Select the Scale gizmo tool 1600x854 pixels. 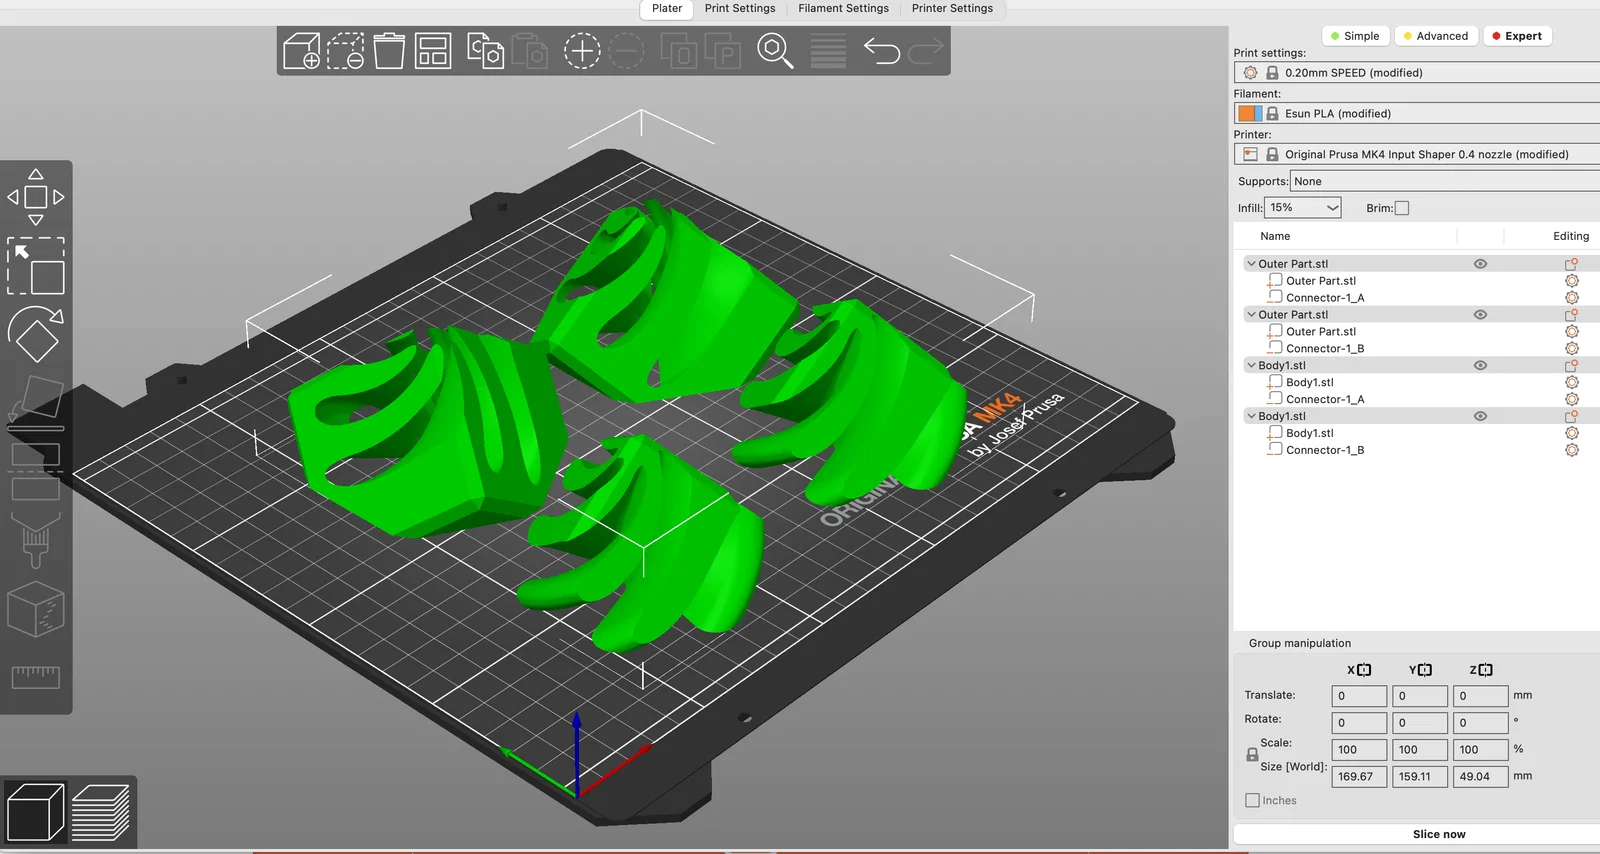click(36, 266)
